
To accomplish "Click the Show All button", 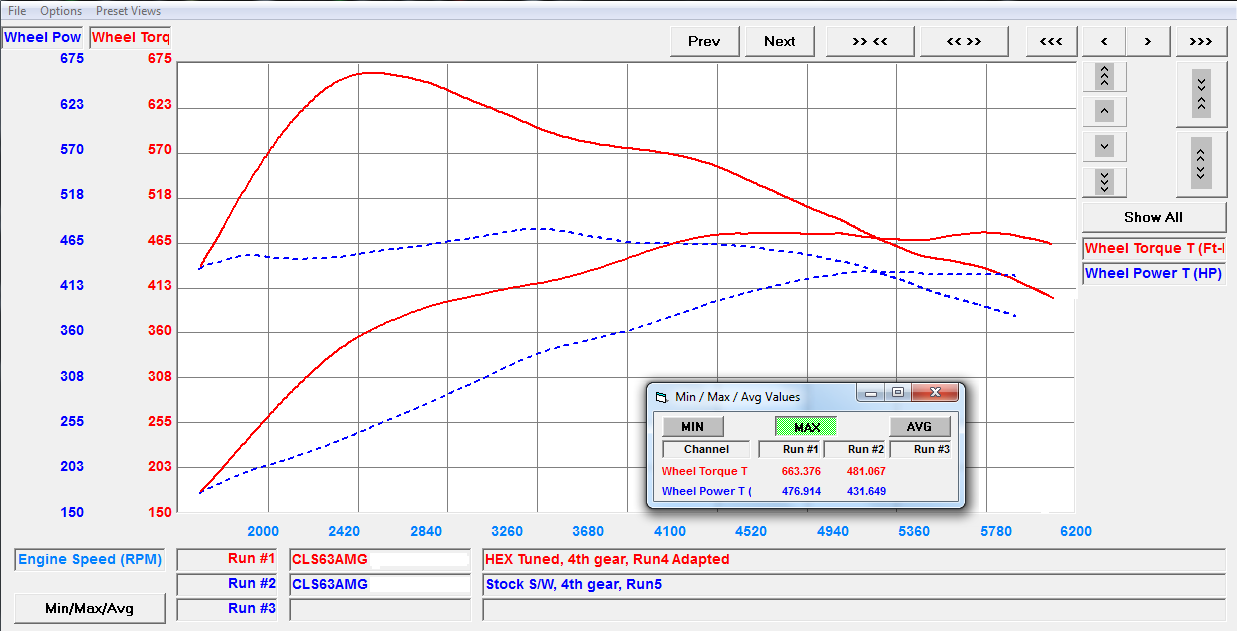I will [x=1153, y=217].
